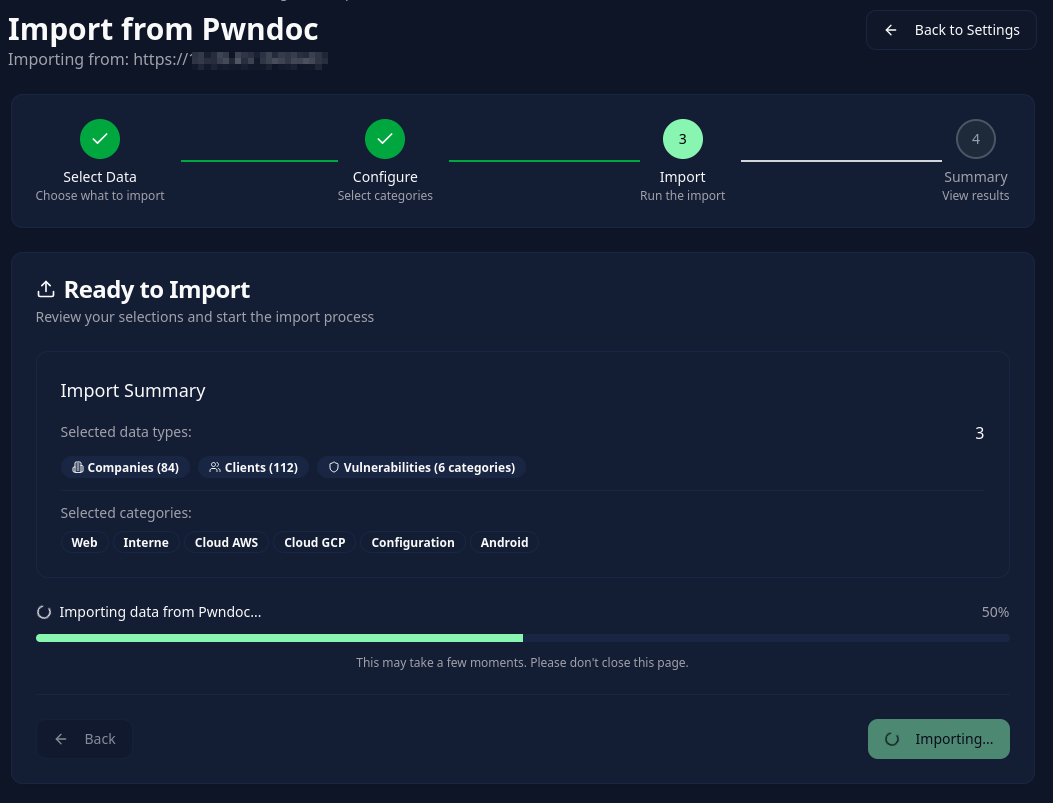Click the 'View results' step description

(x=976, y=196)
